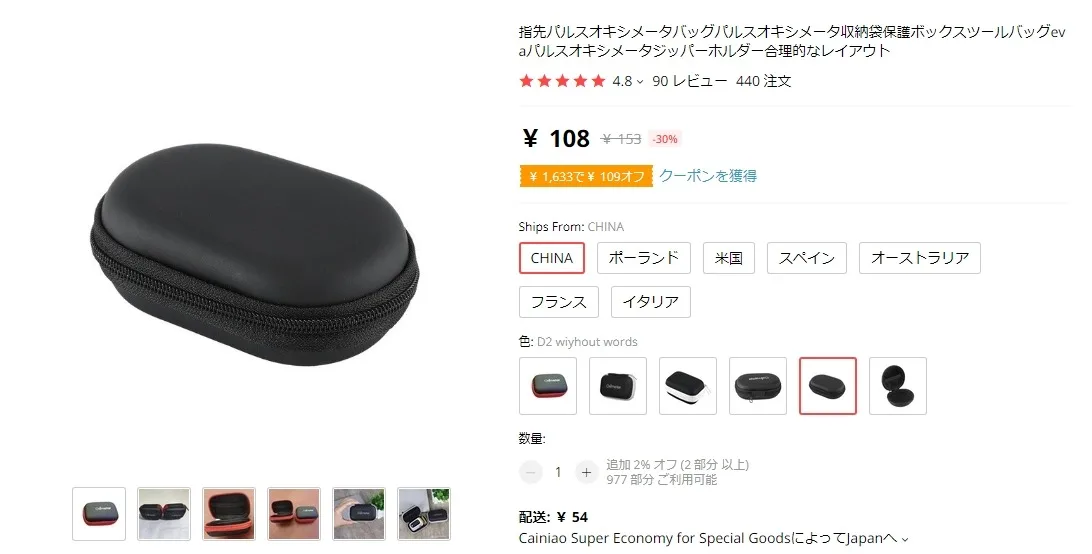Select the red-trimmed case color swatch
This screenshot has height=554, width=1092.
click(548, 386)
